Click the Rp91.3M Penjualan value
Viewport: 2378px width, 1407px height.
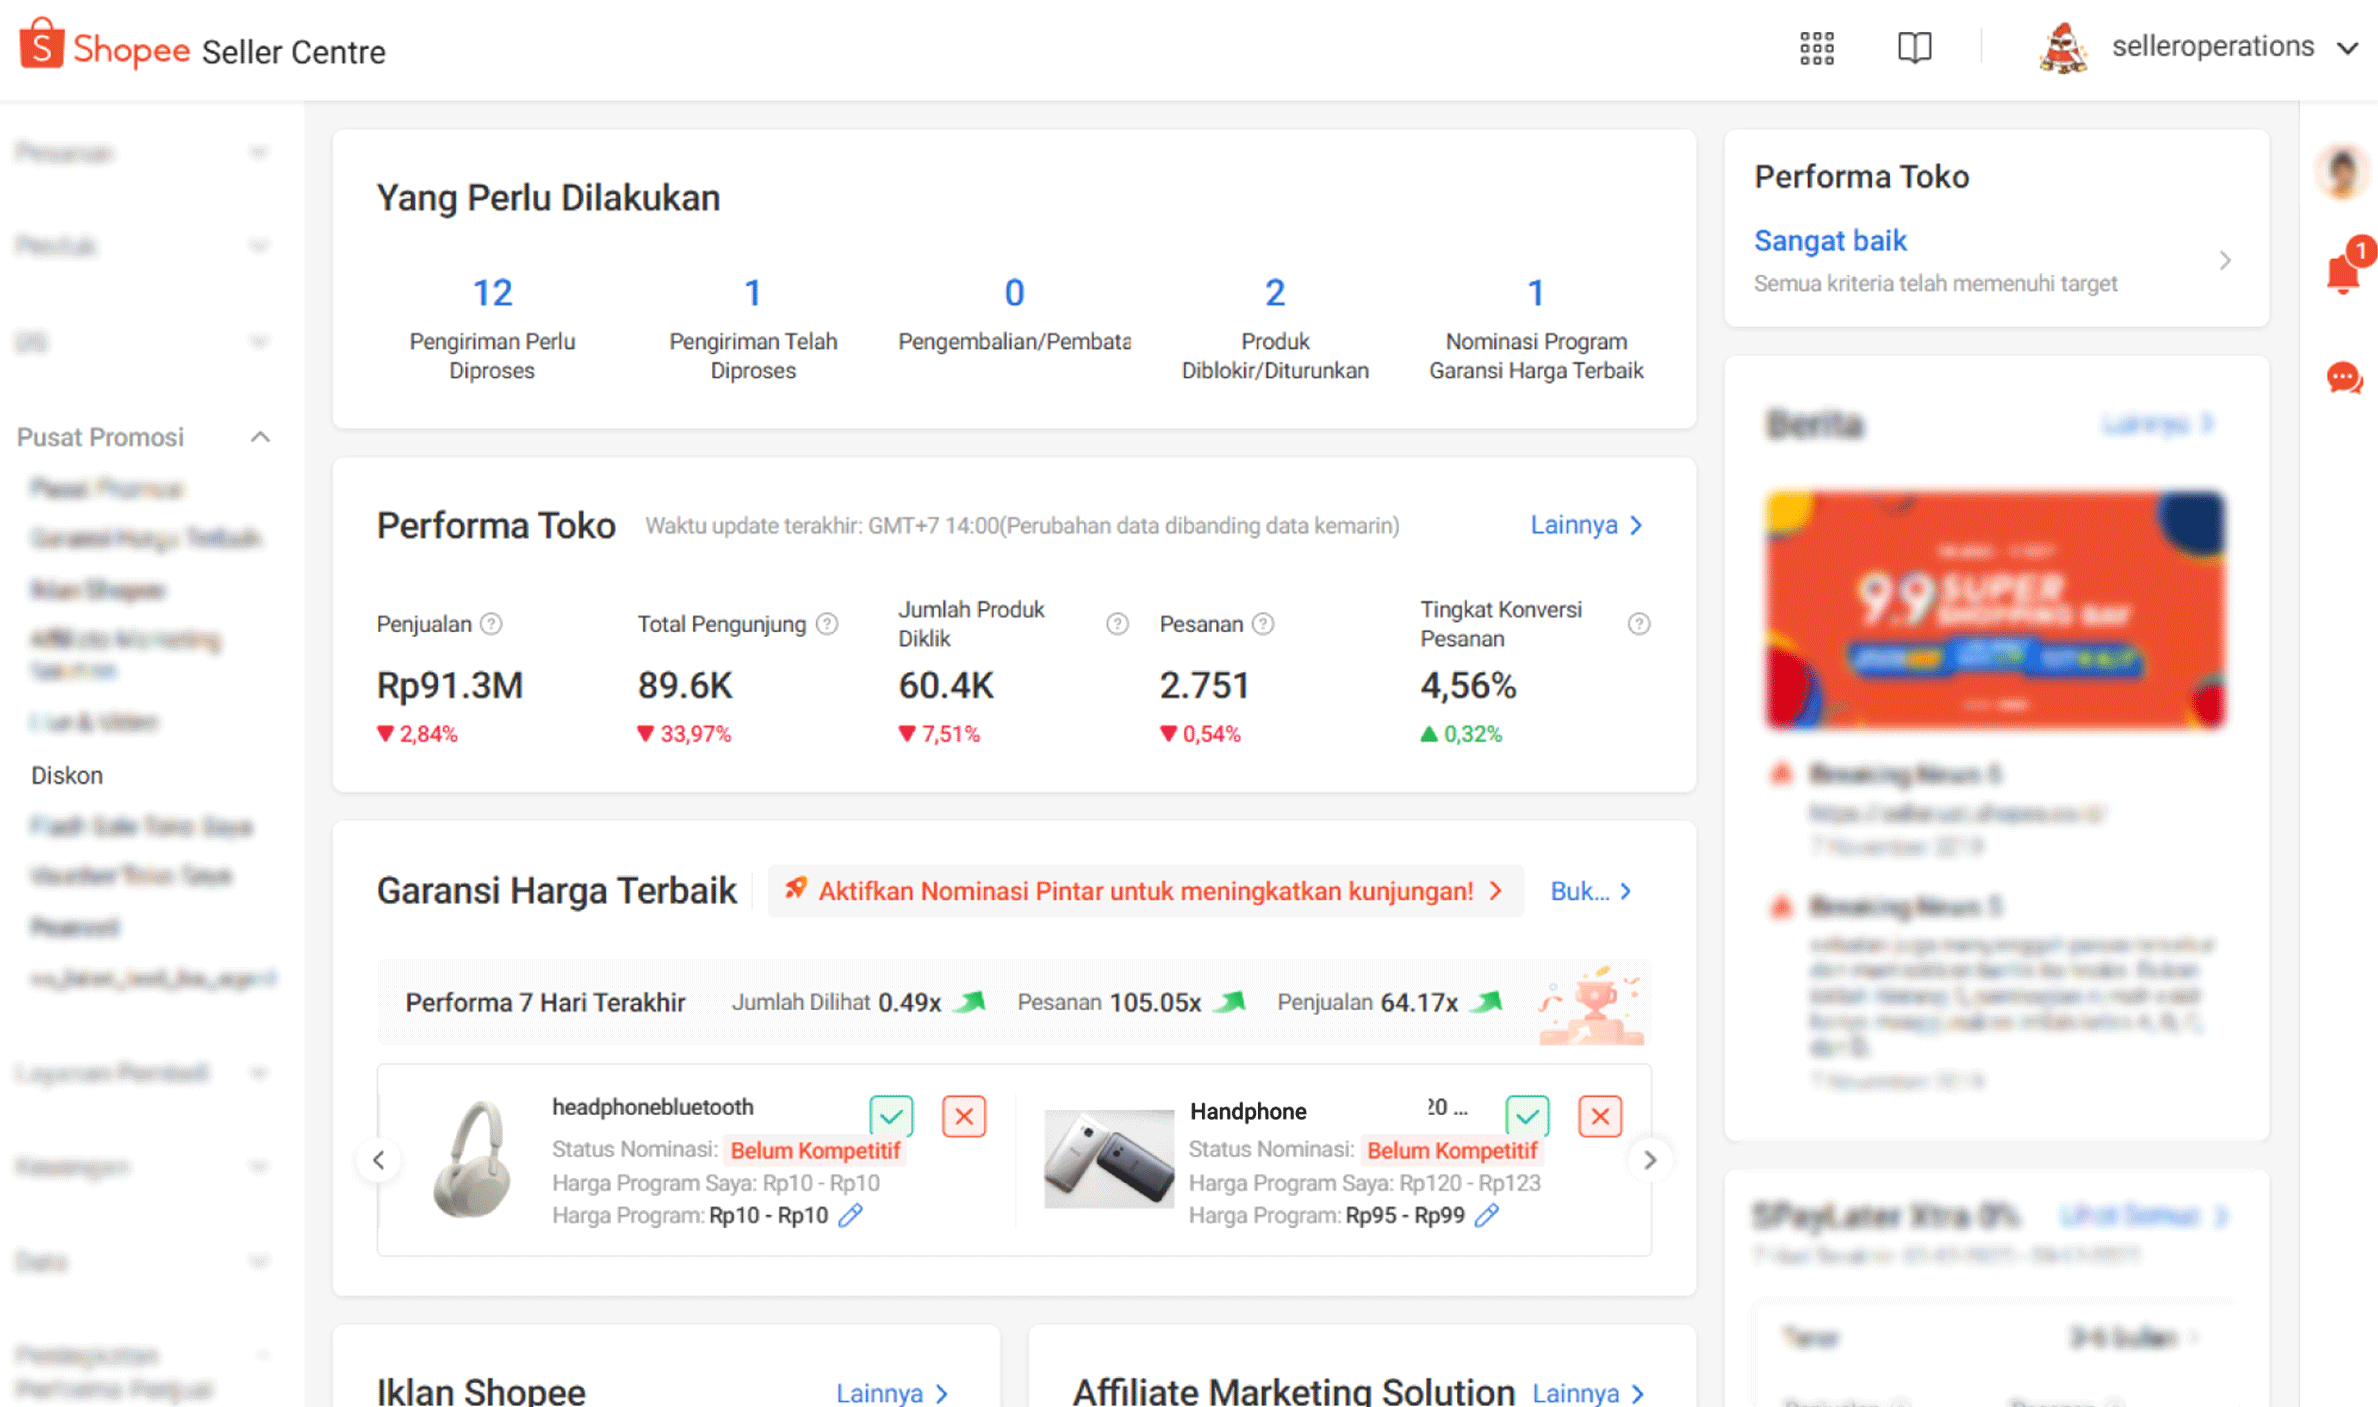pyautogui.click(x=449, y=686)
